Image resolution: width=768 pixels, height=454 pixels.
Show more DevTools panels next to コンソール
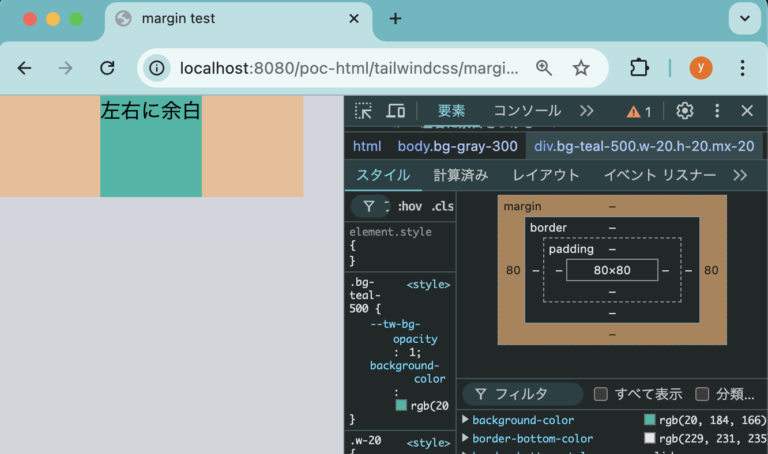coord(587,111)
